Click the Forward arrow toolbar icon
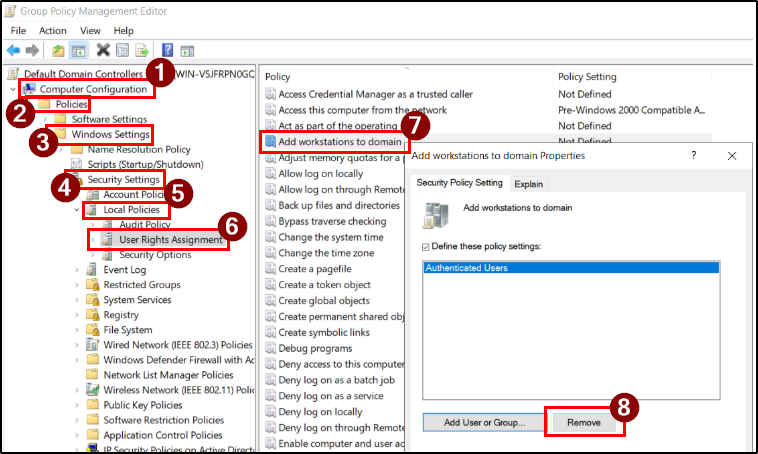This screenshot has width=758, height=454. (32, 50)
